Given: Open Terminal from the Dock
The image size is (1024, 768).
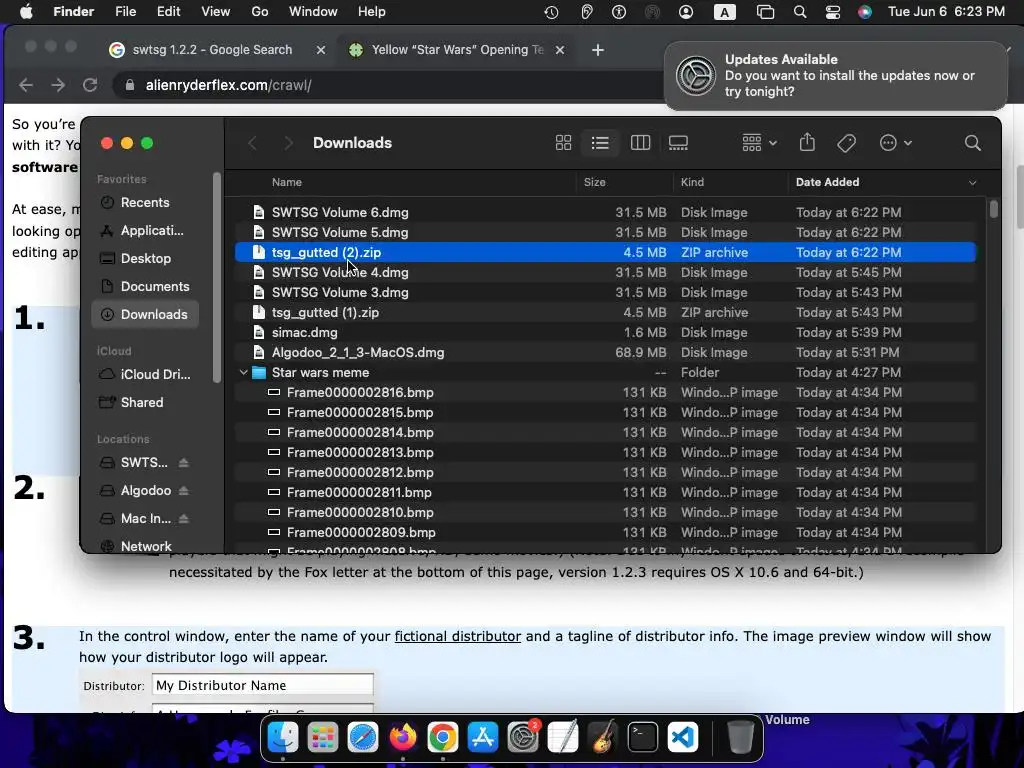Looking at the screenshot, I should [643, 737].
